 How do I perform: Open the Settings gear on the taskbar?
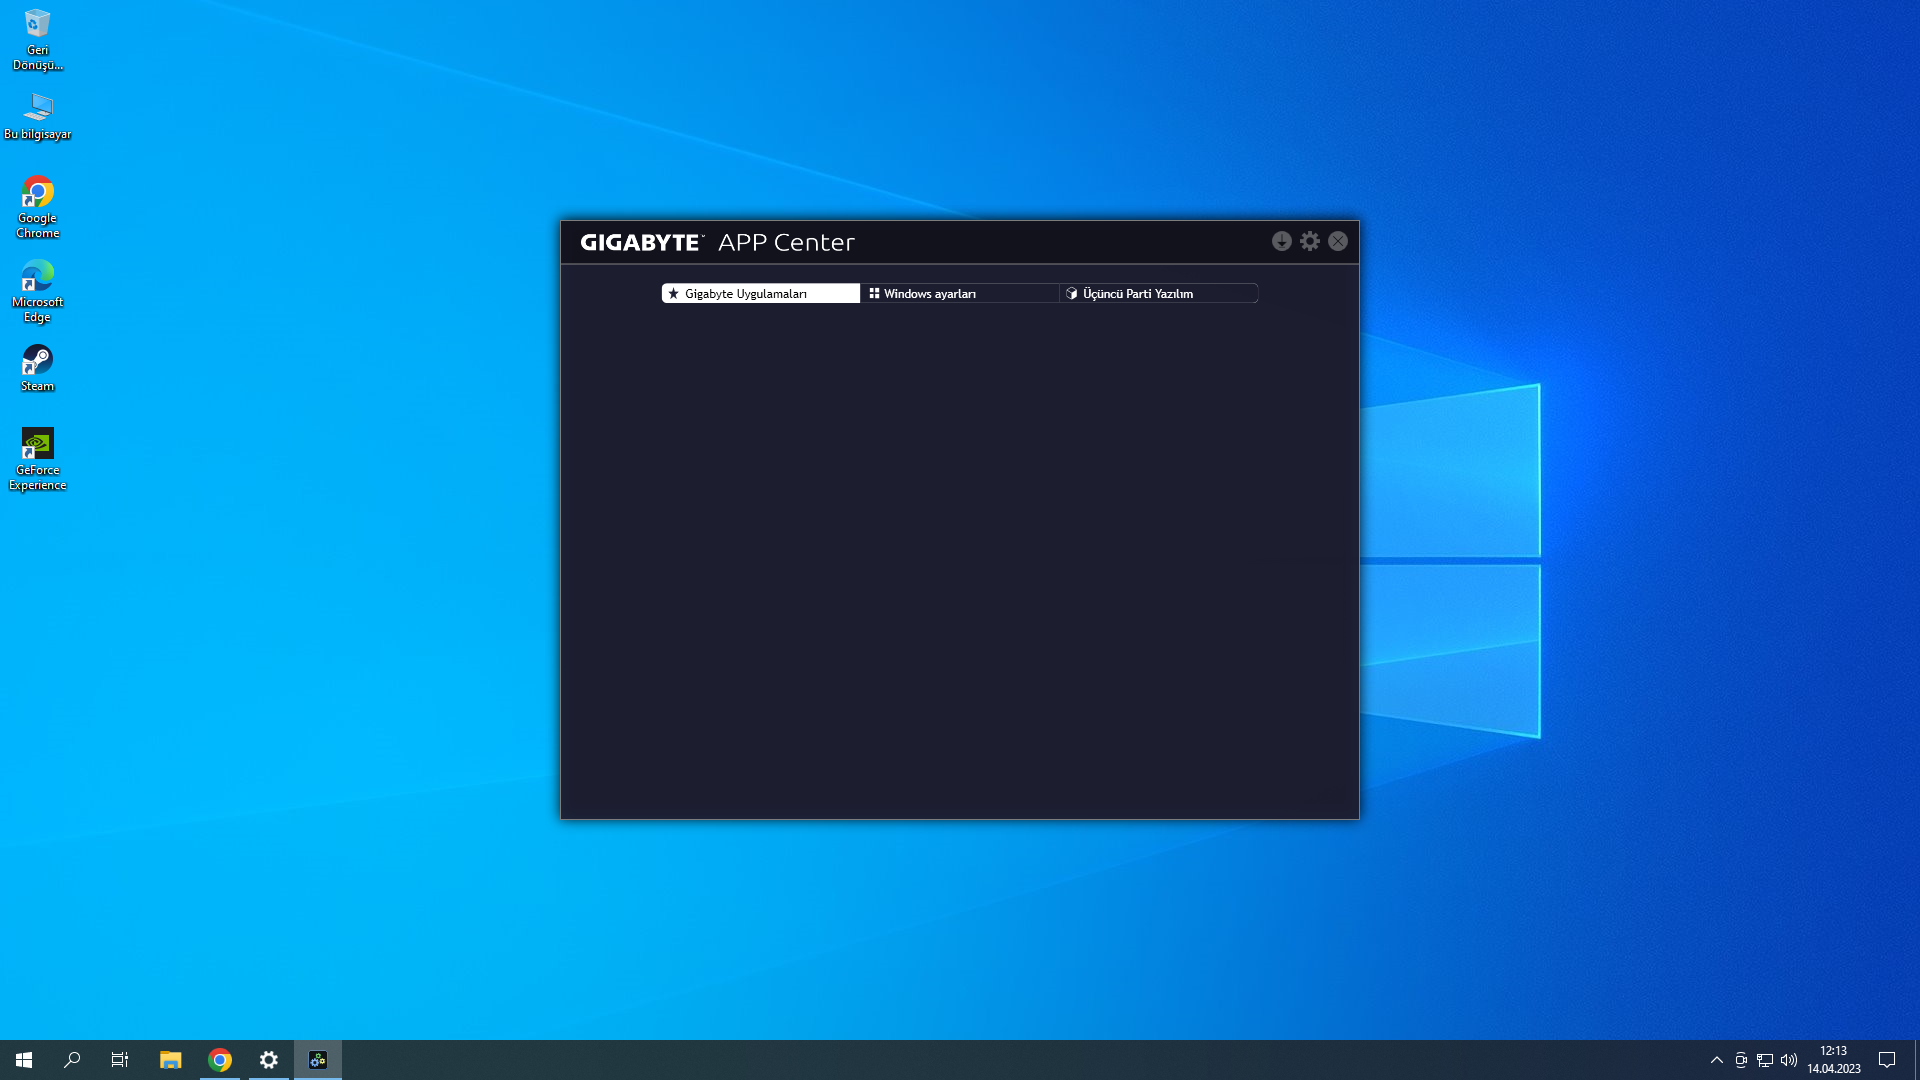269,1060
